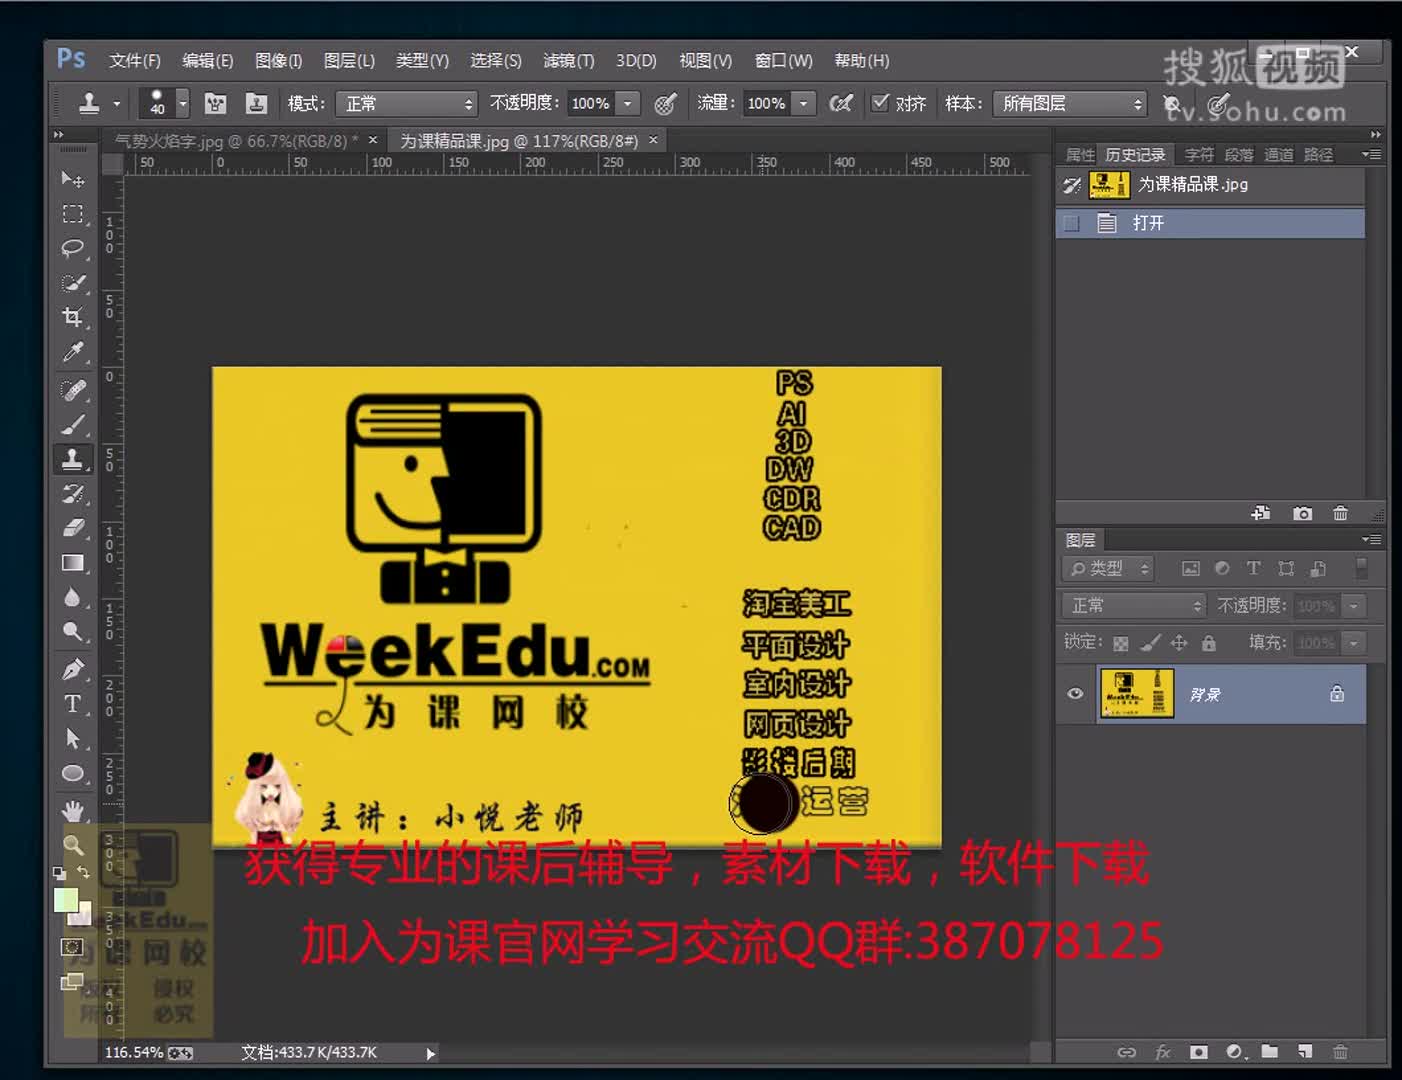
Task: Toggle the 对齐 (Aligned) checkbox
Action: [x=880, y=102]
